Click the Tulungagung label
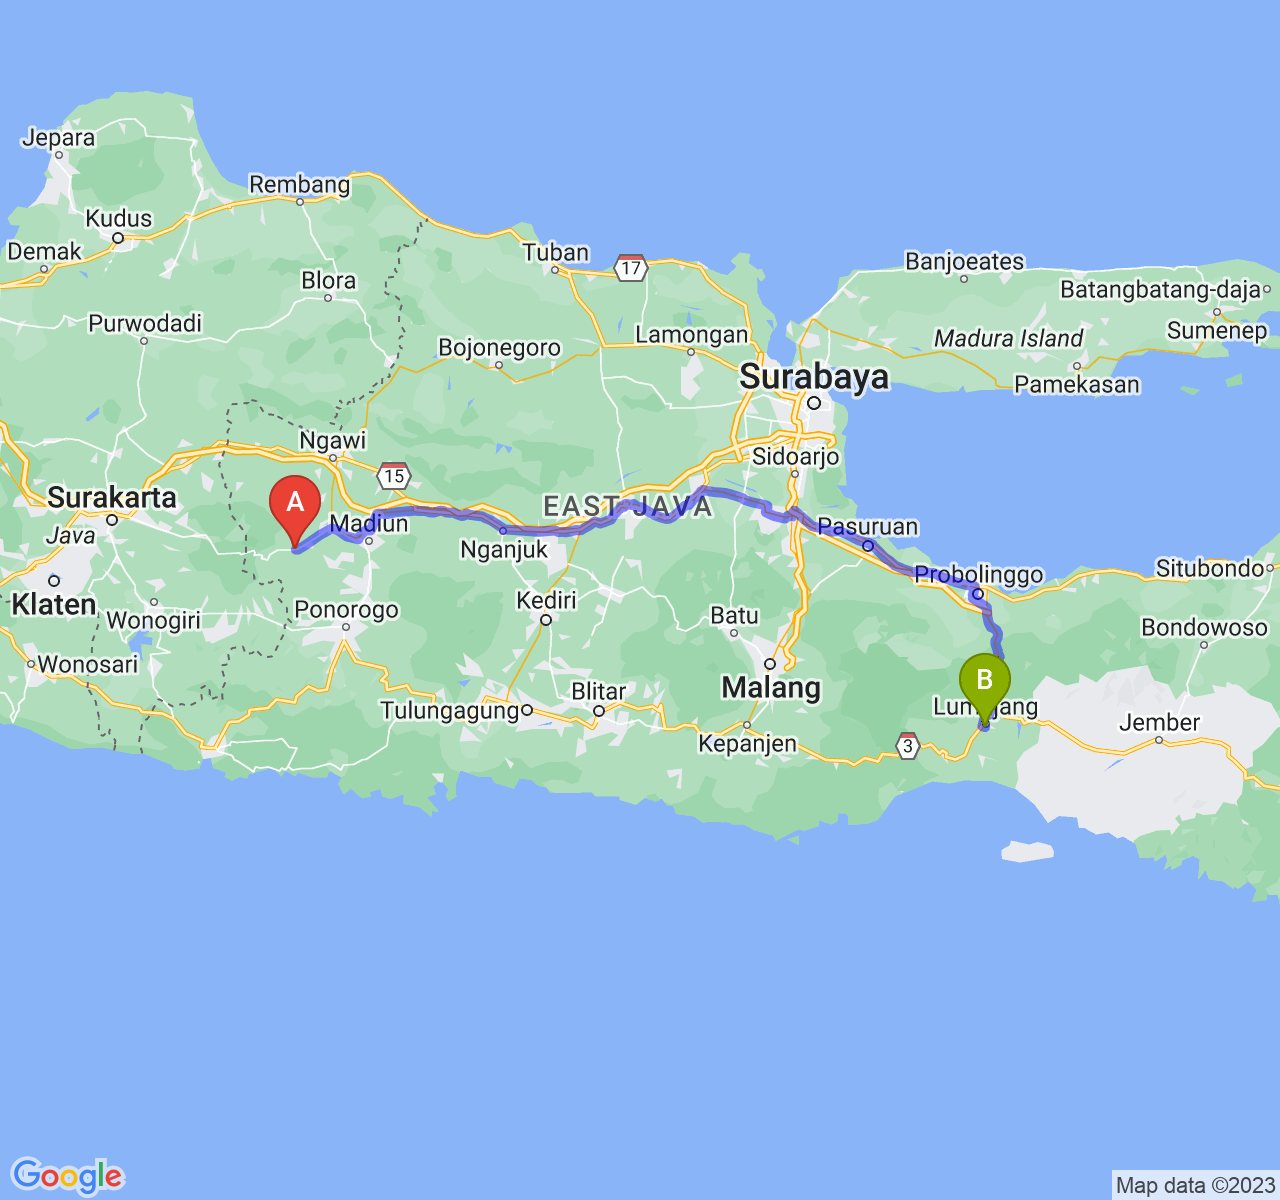 [x=450, y=711]
